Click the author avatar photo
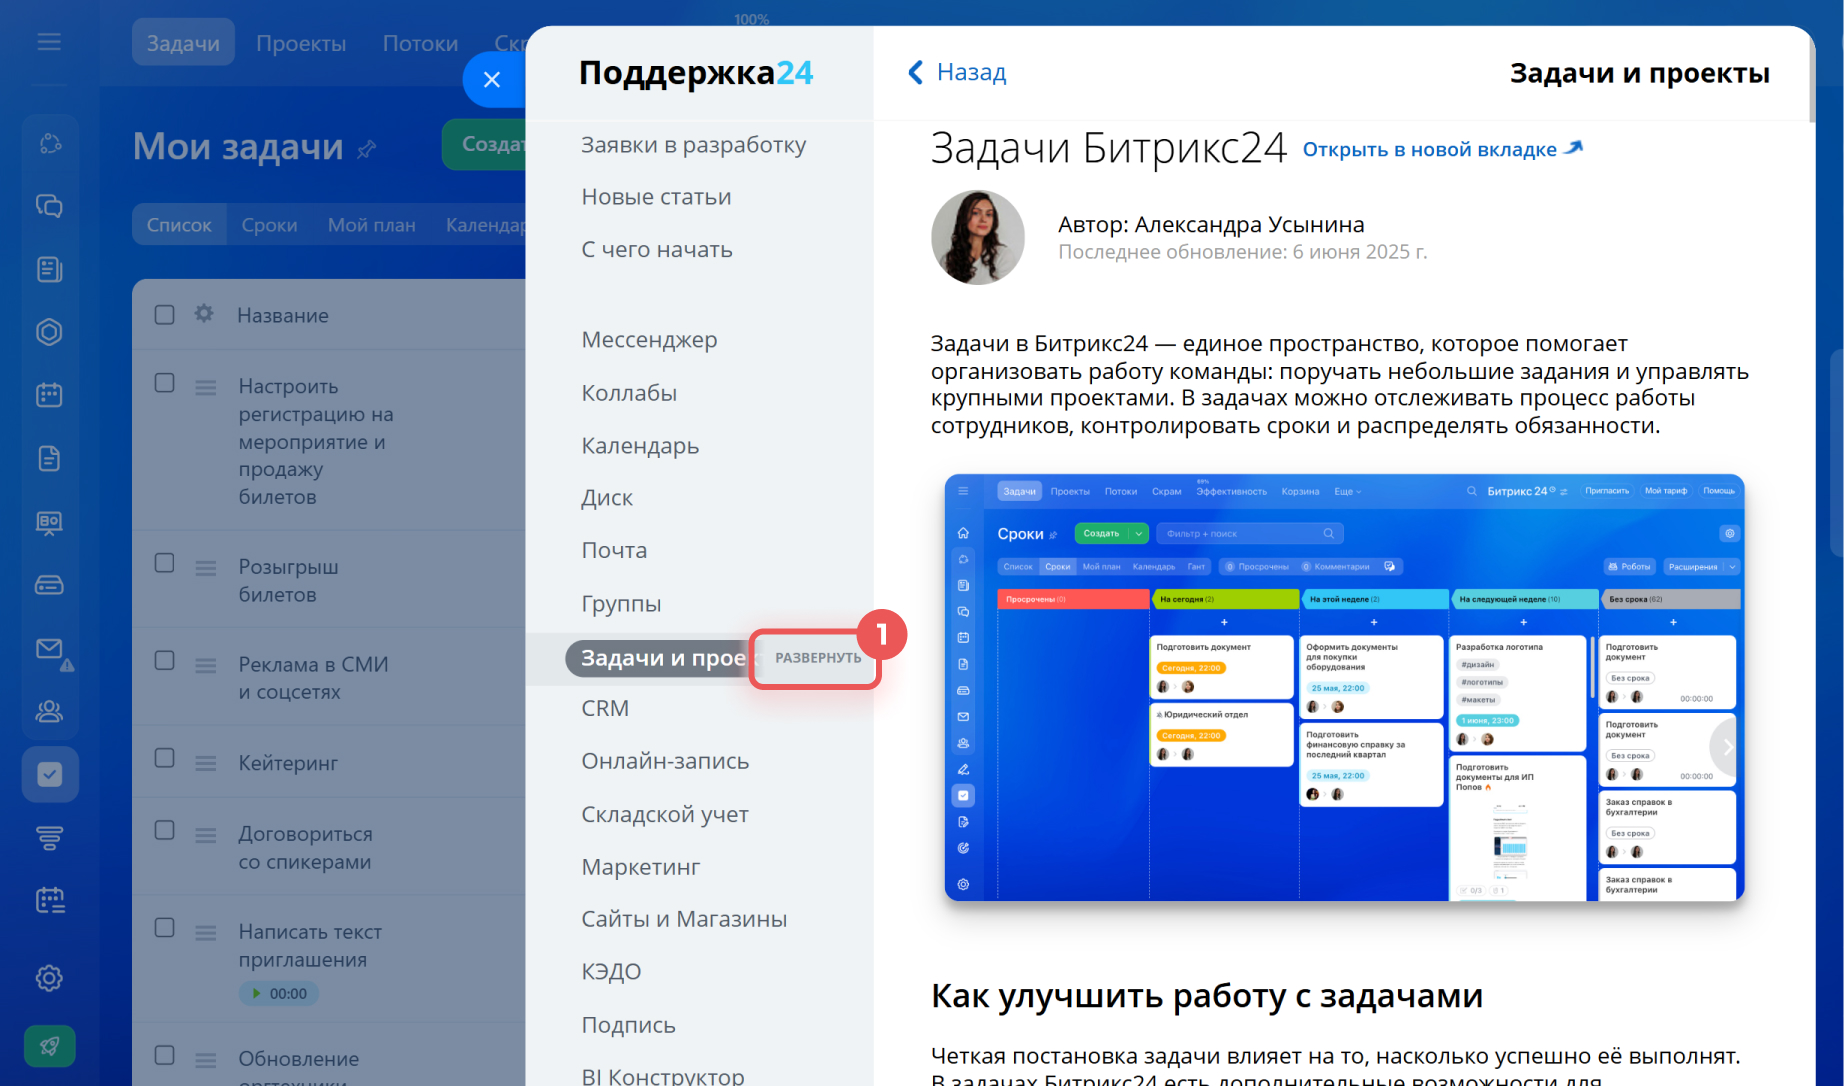The image size is (1844, 1086). tap(978, 238)
